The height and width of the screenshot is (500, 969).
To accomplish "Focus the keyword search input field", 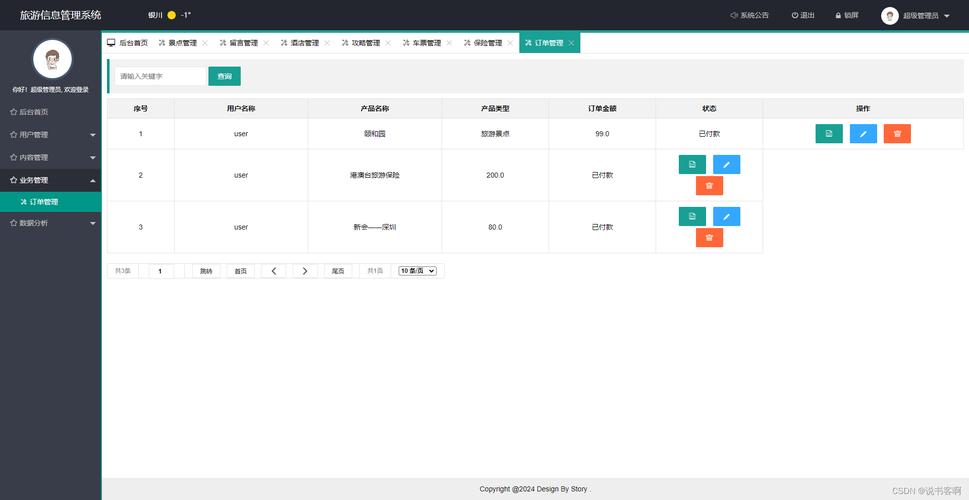I will (x=159, y=76).
